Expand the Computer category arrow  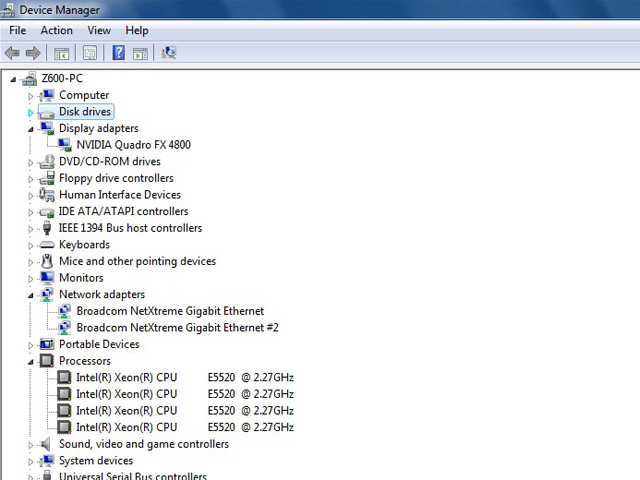click(x=31, y=96)
